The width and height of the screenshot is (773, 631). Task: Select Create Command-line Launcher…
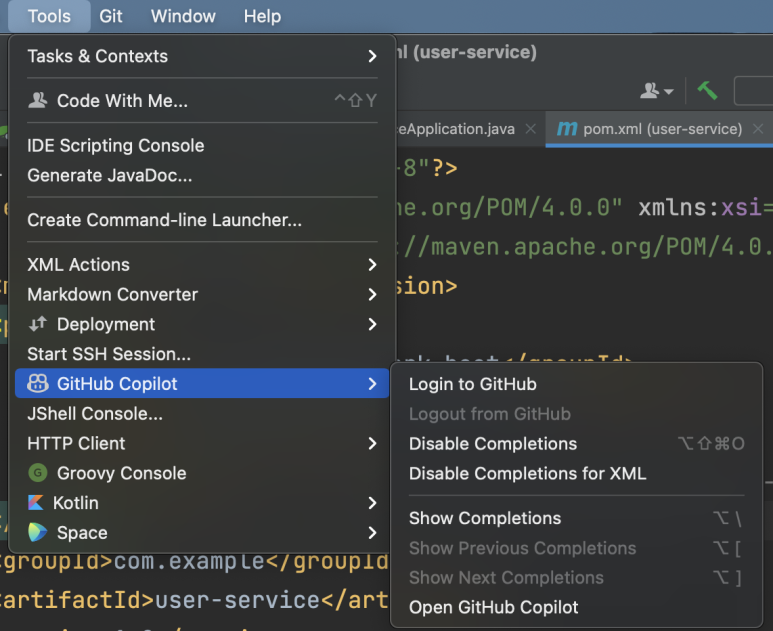tap(202, 220)
